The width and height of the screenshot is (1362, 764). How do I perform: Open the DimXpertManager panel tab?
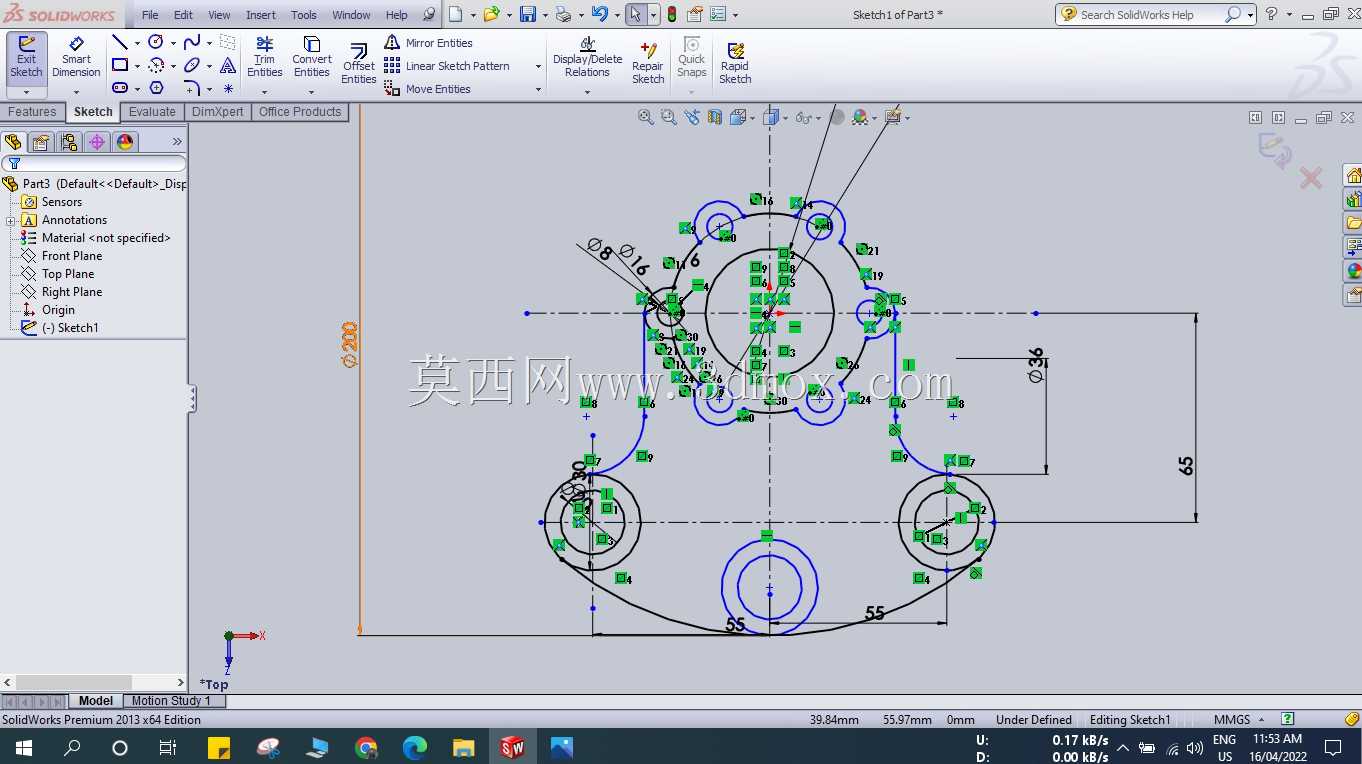97,142
